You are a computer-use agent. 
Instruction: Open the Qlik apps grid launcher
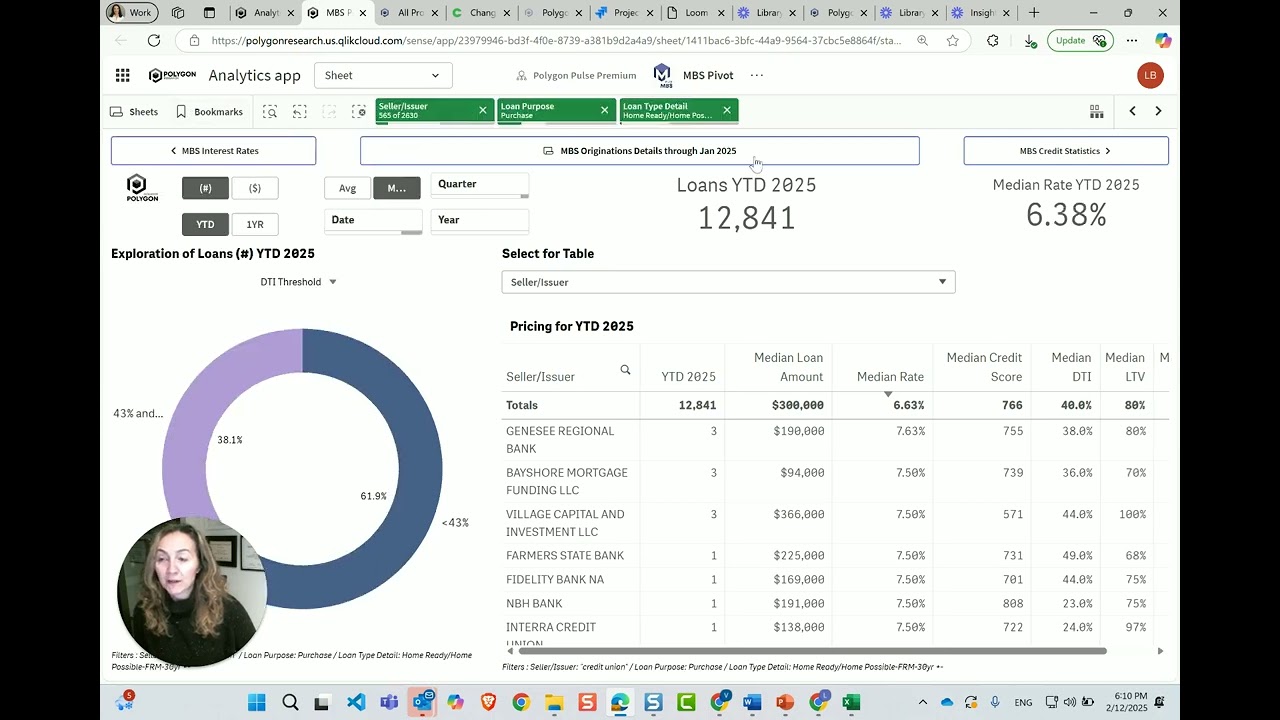pos(122,75)
